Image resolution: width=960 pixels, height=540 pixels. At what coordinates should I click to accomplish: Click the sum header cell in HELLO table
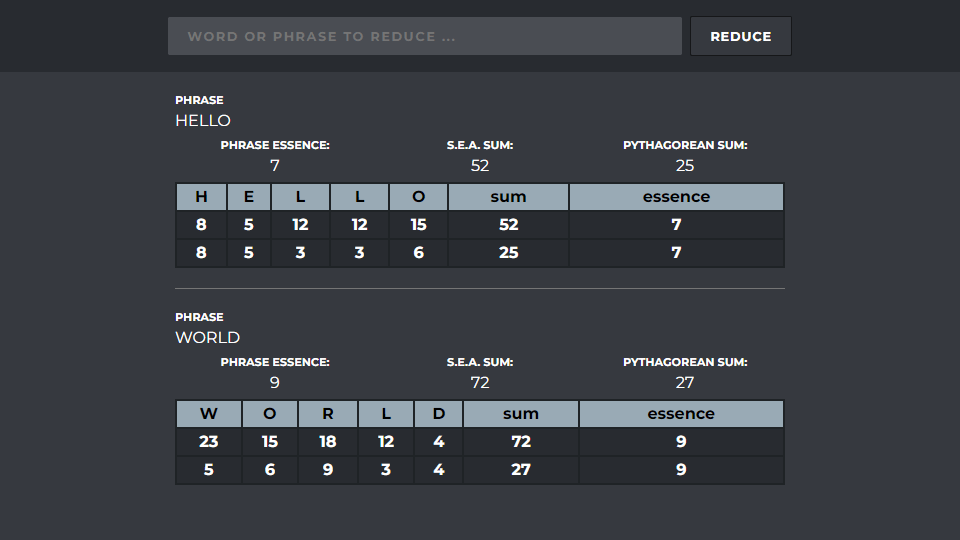pyautogui.click(x=508, y=197)
